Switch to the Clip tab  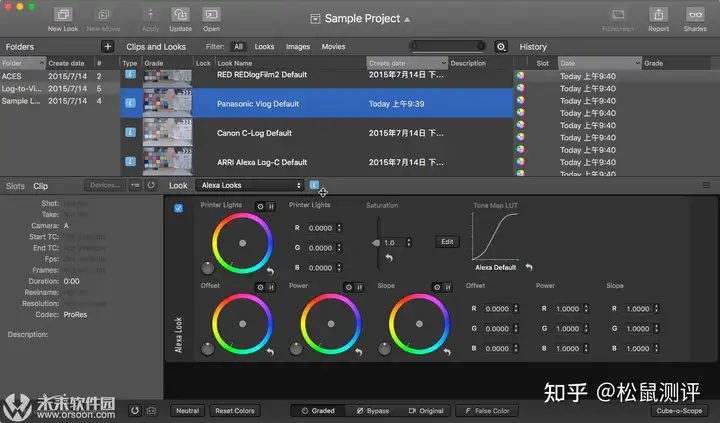tap(40, 186)
